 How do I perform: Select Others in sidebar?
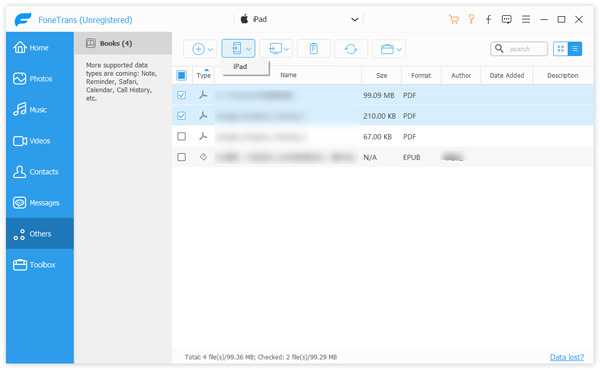click(39, 234)
